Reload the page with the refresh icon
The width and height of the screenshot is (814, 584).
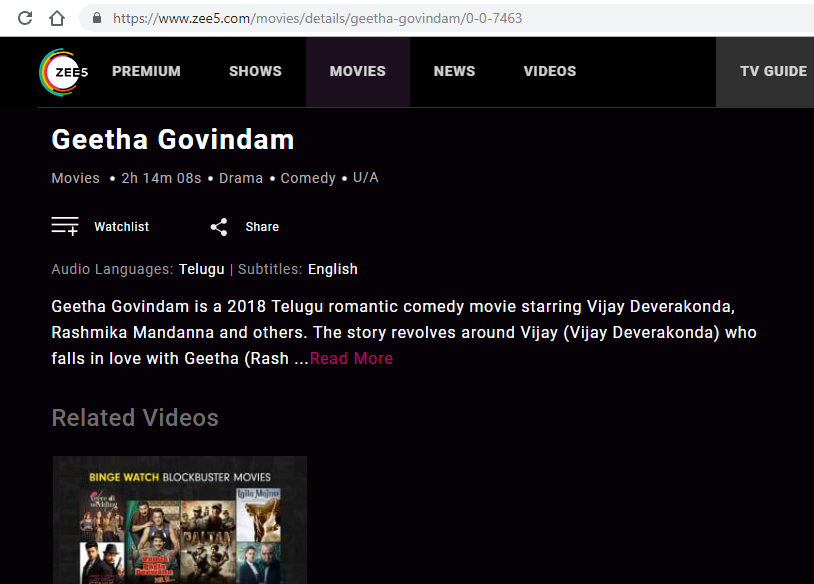25,18
